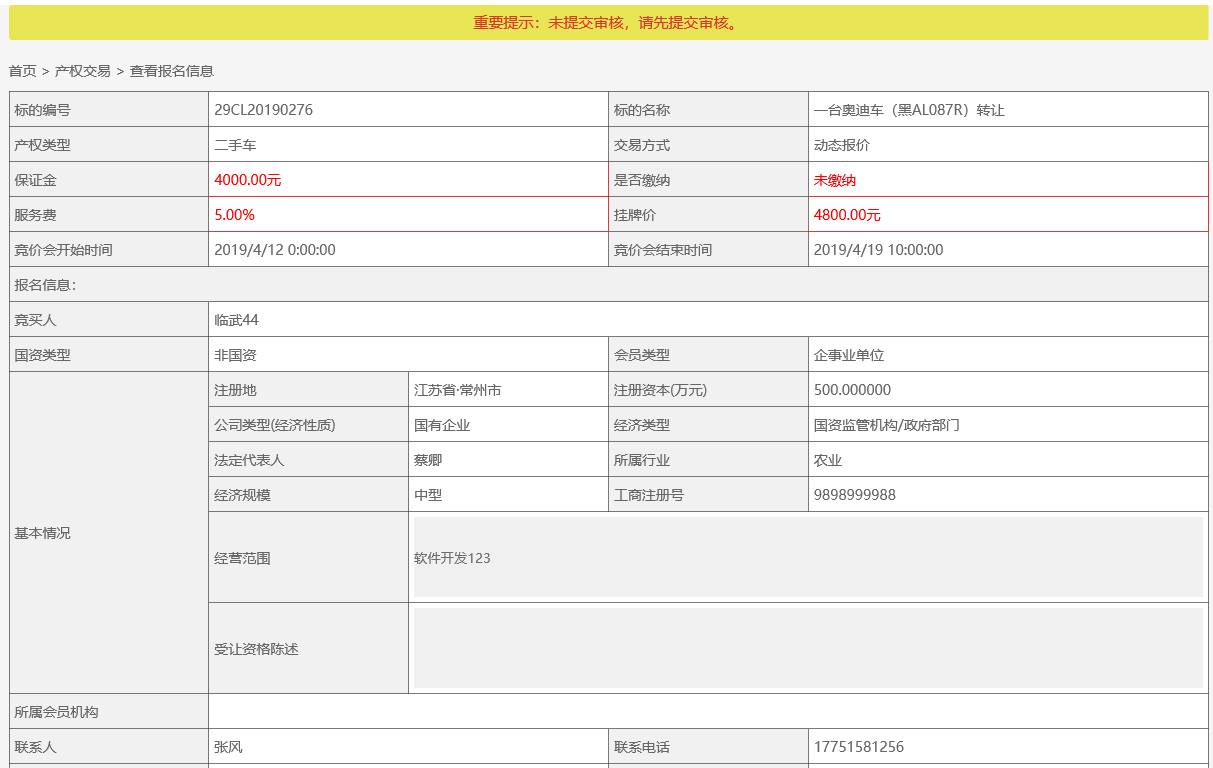The height and width of the screenshot is (768, 1213).
Task: Click the 报名信息 section header row
Action: coord(608,285)
